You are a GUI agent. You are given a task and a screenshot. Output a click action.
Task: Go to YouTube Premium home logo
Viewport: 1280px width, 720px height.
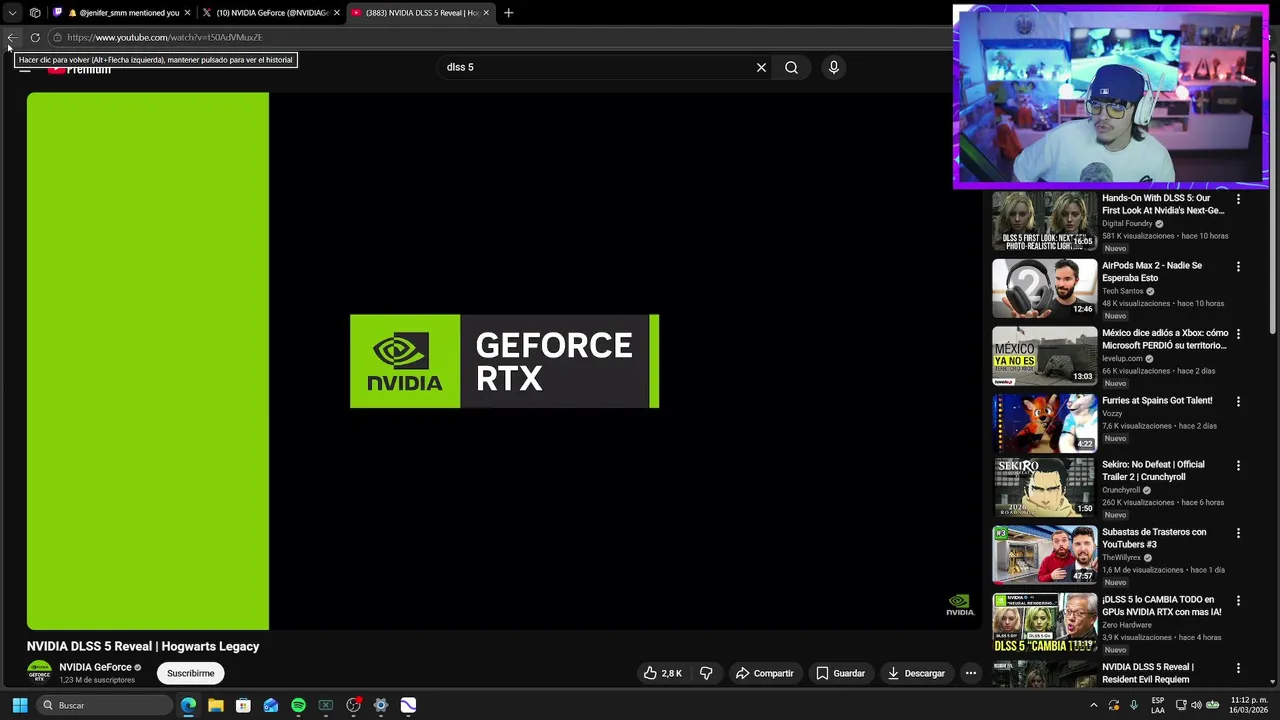[80, 70]
